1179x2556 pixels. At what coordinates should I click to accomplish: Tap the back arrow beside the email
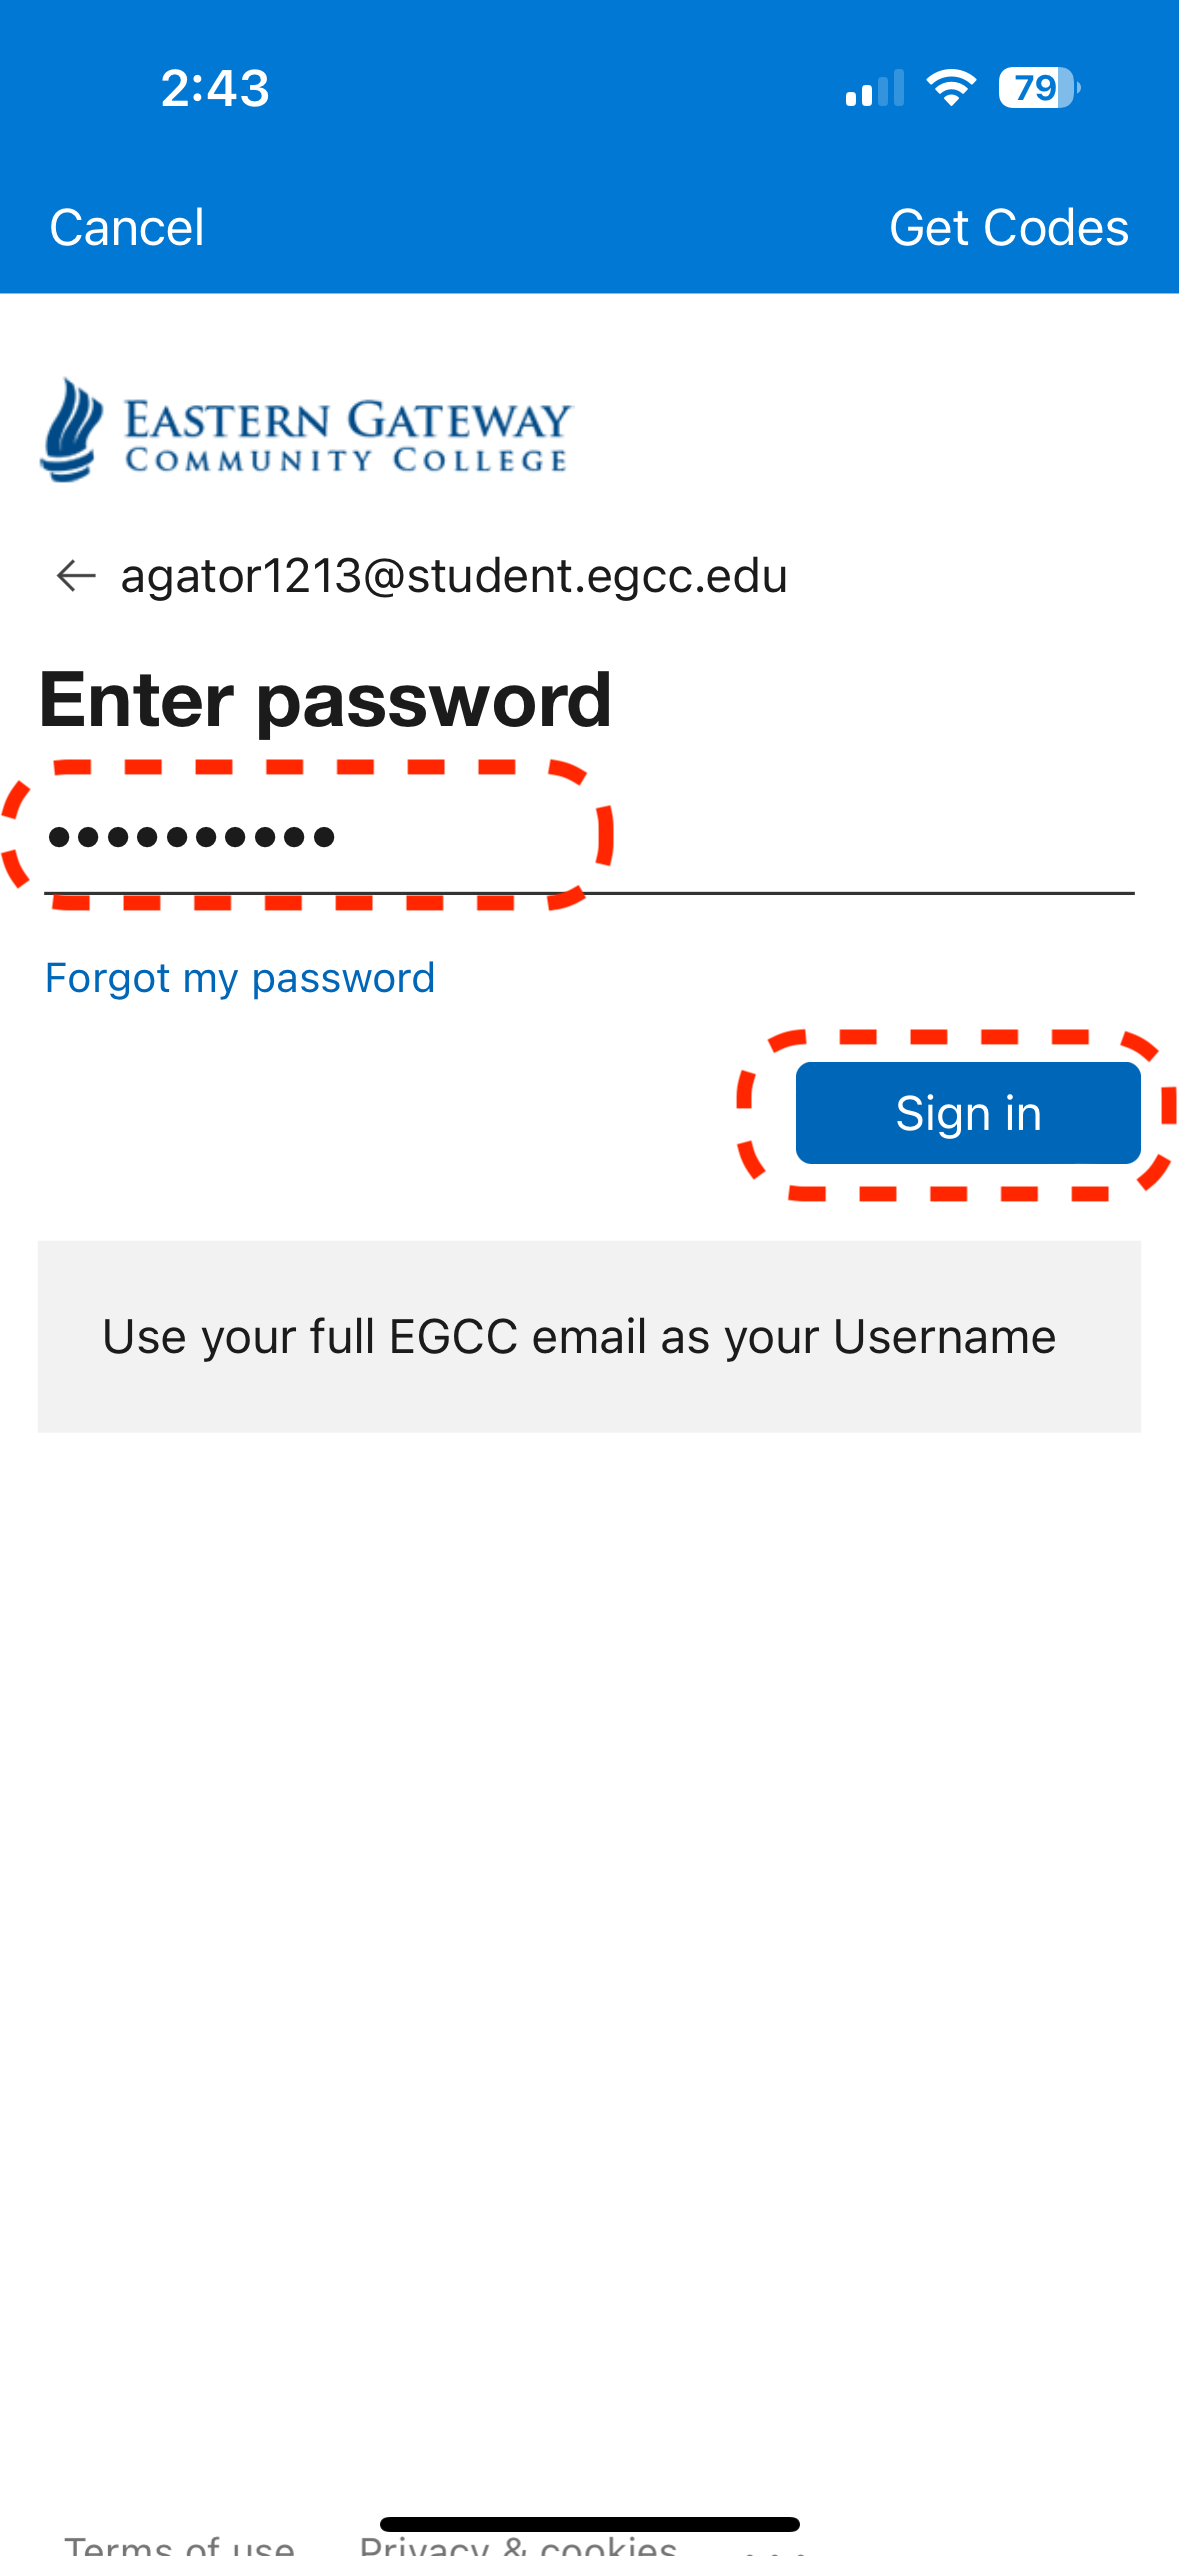[x=76, y=576]
